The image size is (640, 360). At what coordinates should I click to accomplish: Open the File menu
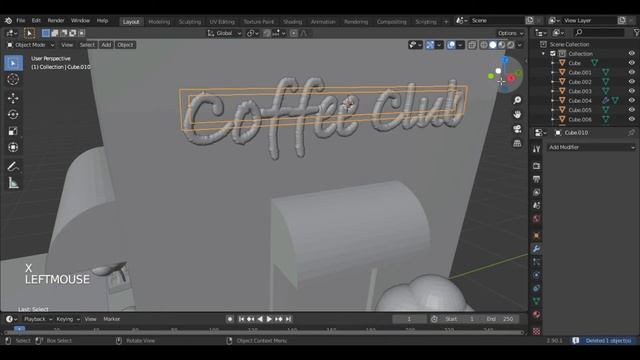(21, 20)
